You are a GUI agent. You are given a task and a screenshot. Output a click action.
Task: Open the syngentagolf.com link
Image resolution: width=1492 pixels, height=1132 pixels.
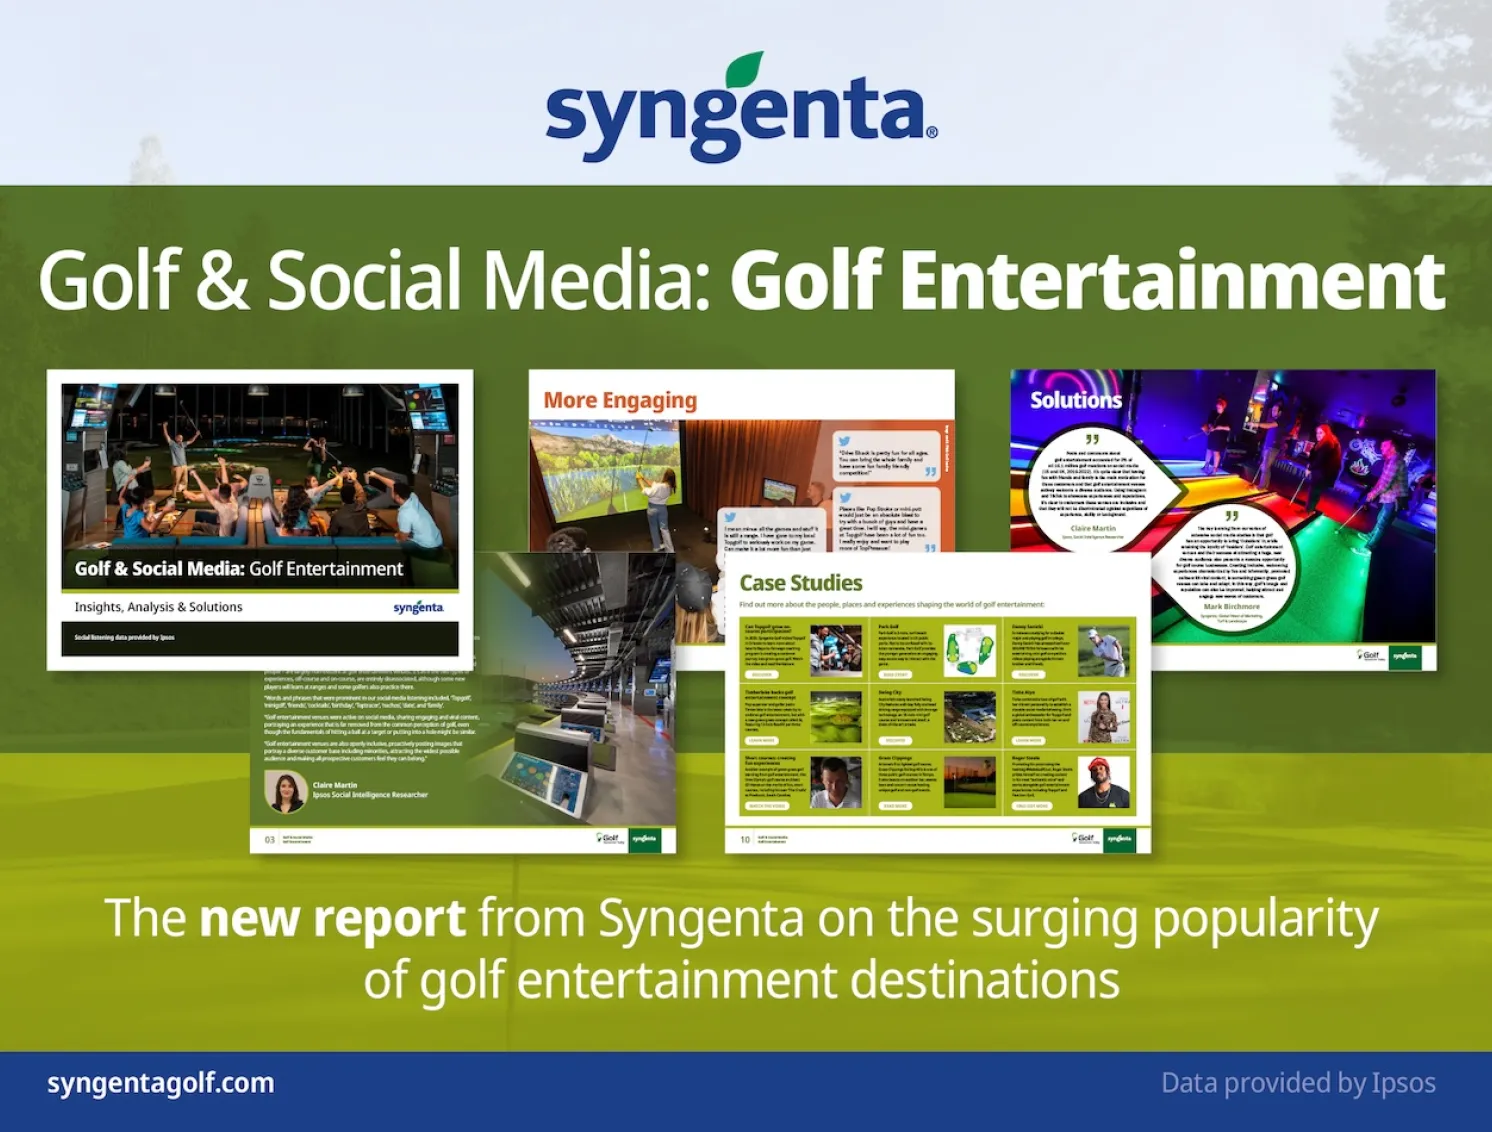pyautogui.click(x=160, y=1083)
